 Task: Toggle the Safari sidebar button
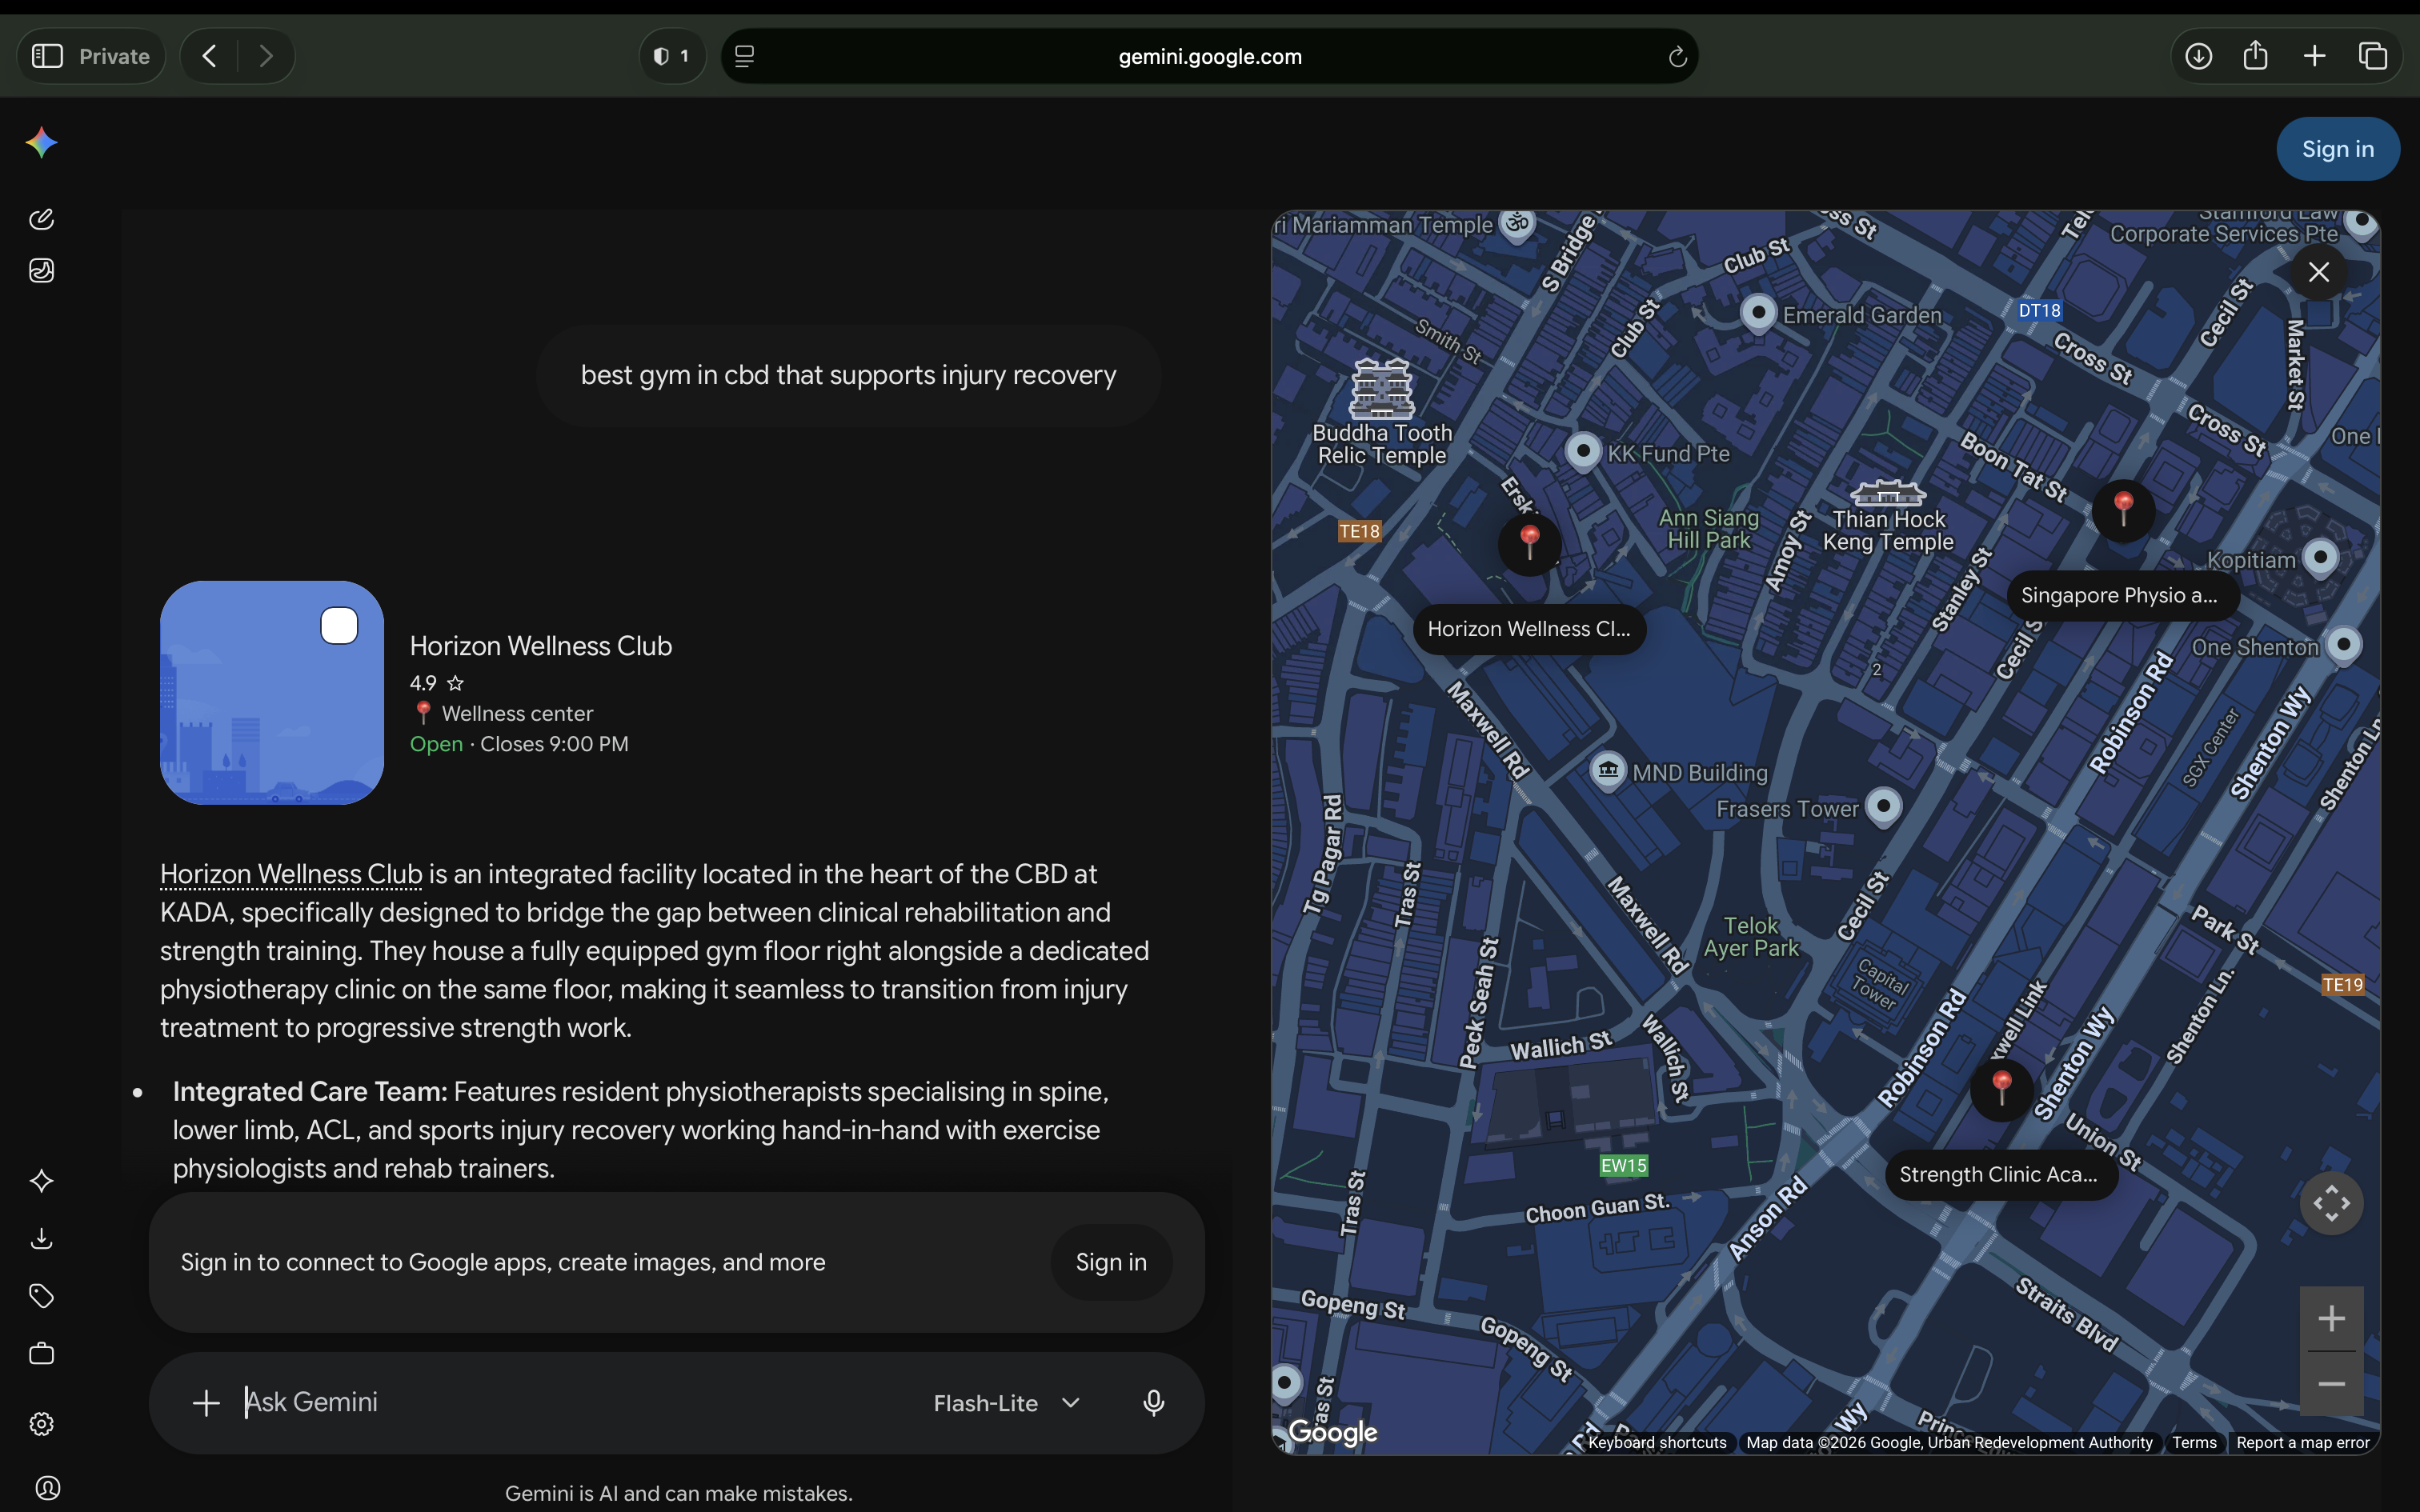click(x=47, y=56)
